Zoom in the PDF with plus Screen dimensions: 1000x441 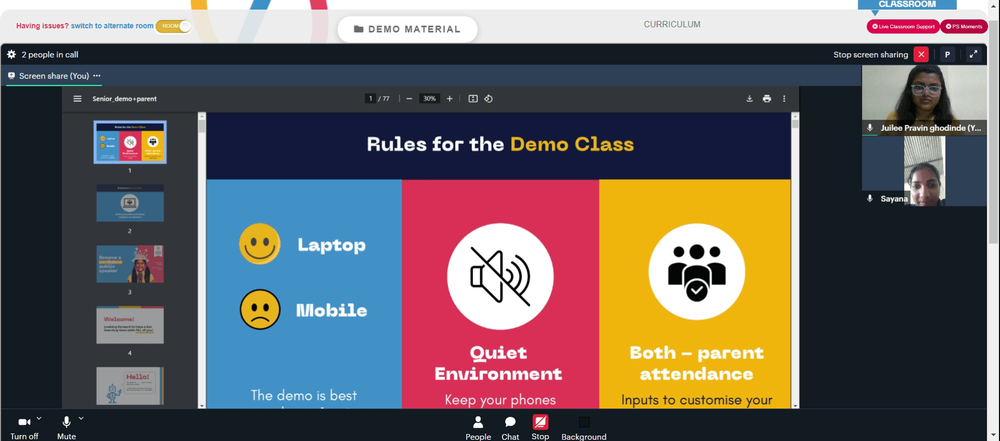pyautogui.click(x=450, y=98)
